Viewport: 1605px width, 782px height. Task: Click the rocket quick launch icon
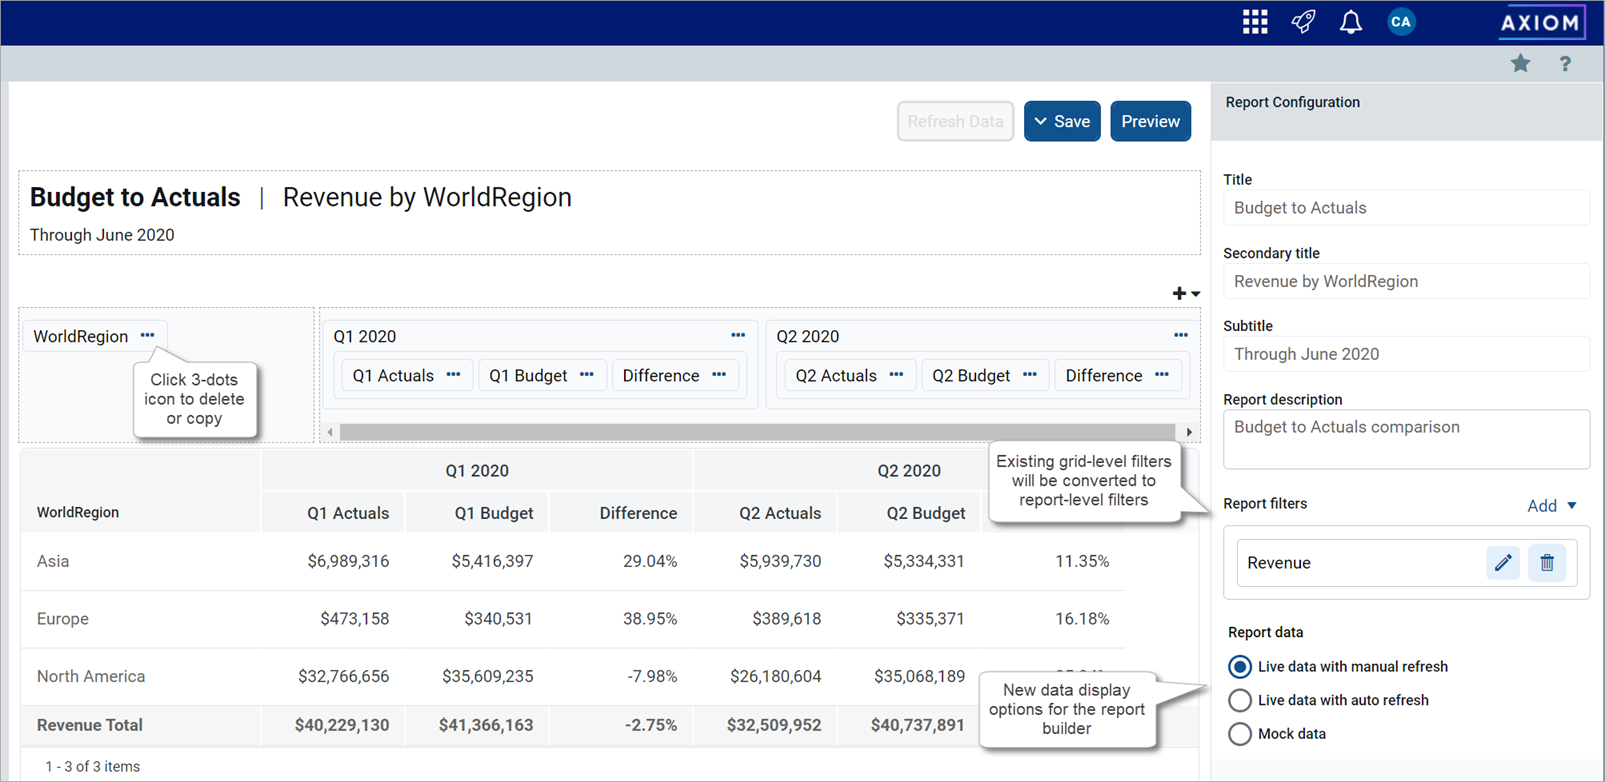point(1303,22)
